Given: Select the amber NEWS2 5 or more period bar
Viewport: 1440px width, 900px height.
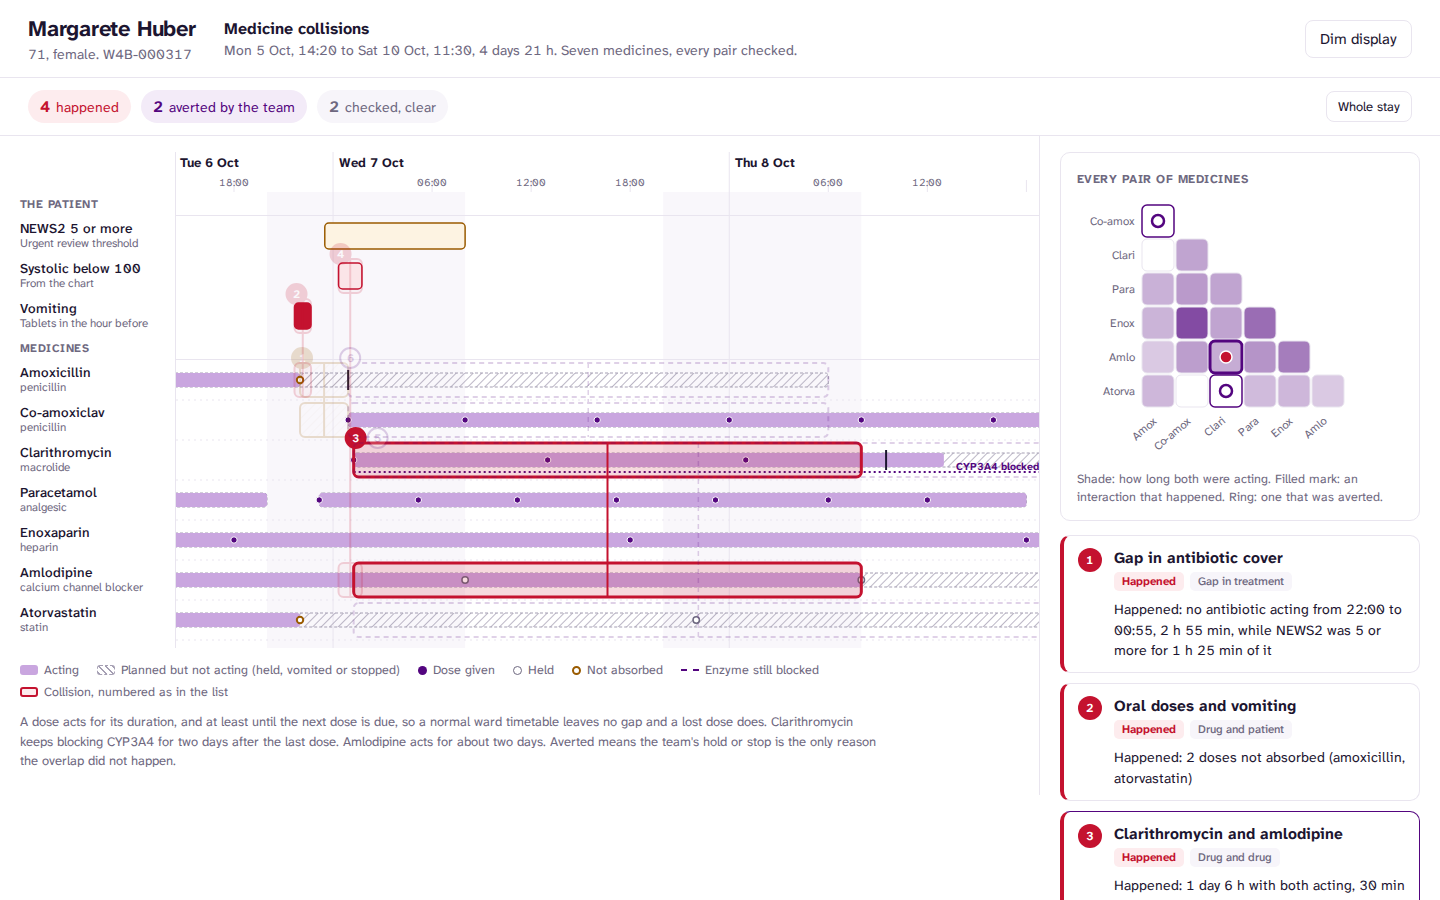Looking at the screenshot, I should point(395,236).
